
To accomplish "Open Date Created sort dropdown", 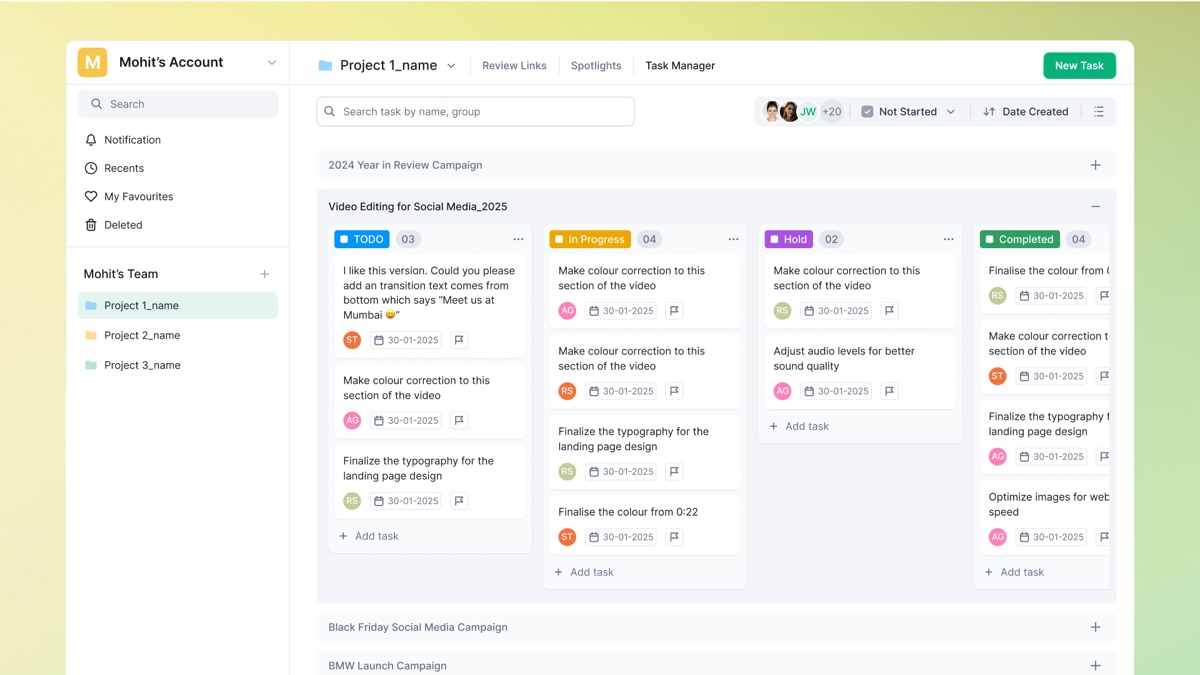I will [1025, 112].
